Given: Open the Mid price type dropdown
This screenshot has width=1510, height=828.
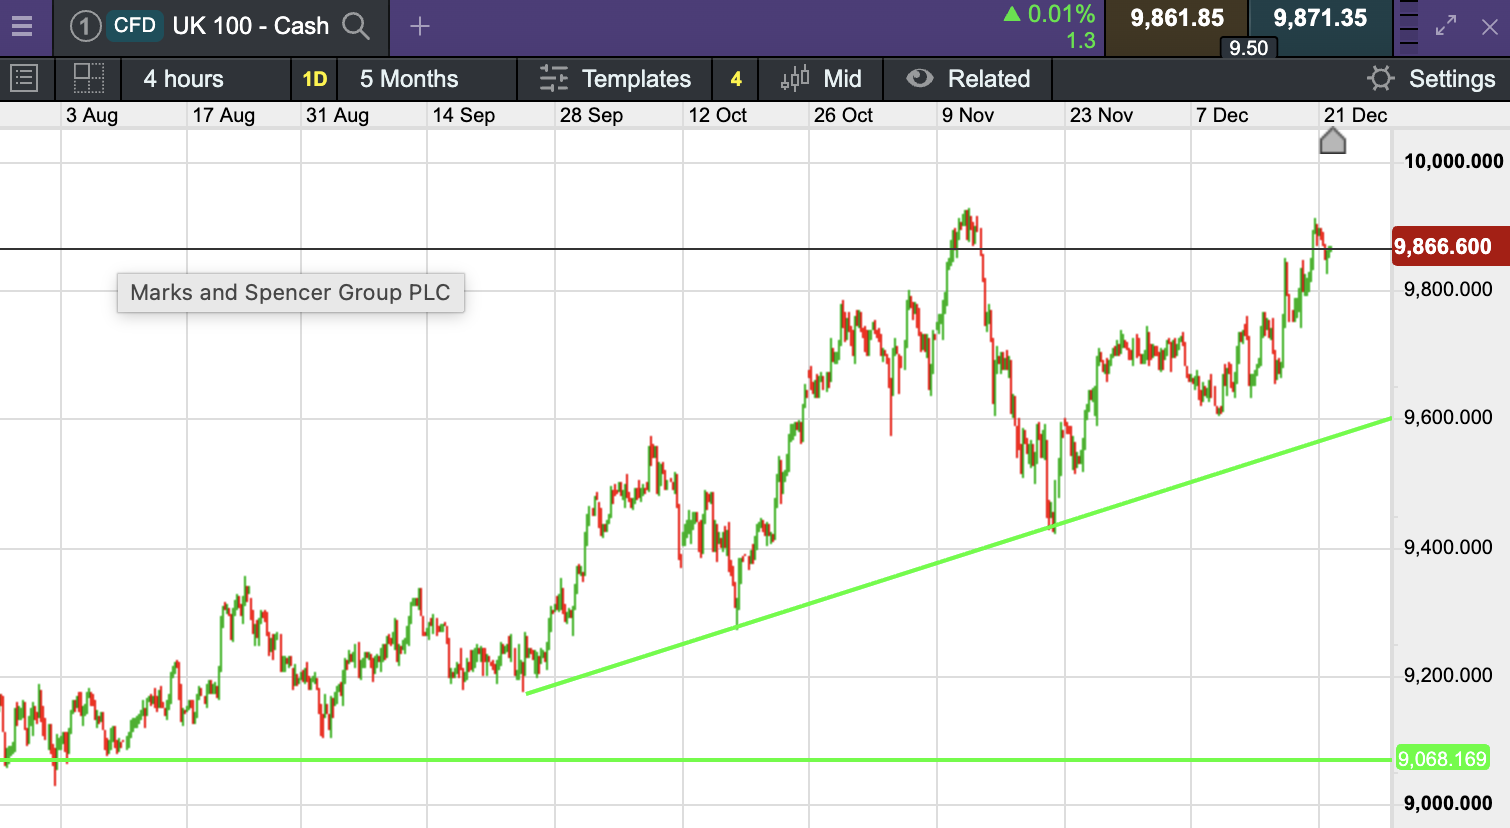Looking at the screenshot, I should click(x=822, y=79).
